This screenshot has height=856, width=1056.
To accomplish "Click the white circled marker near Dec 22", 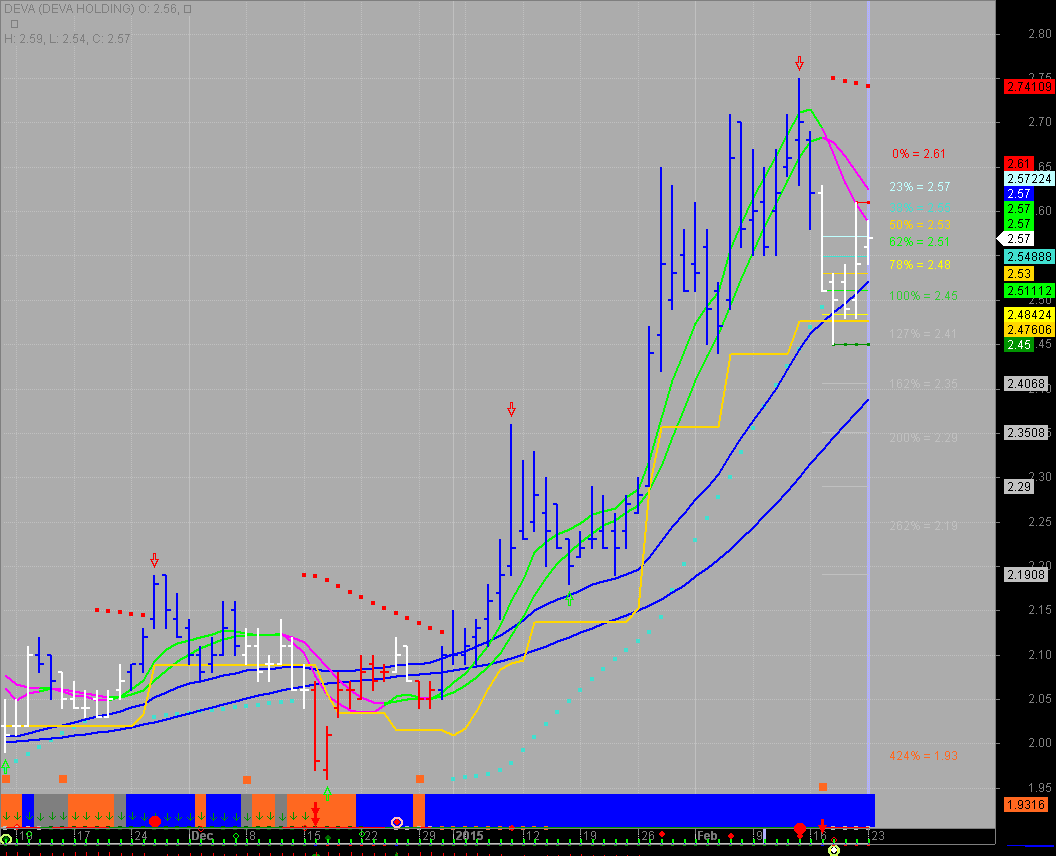I will coord(397,822).
